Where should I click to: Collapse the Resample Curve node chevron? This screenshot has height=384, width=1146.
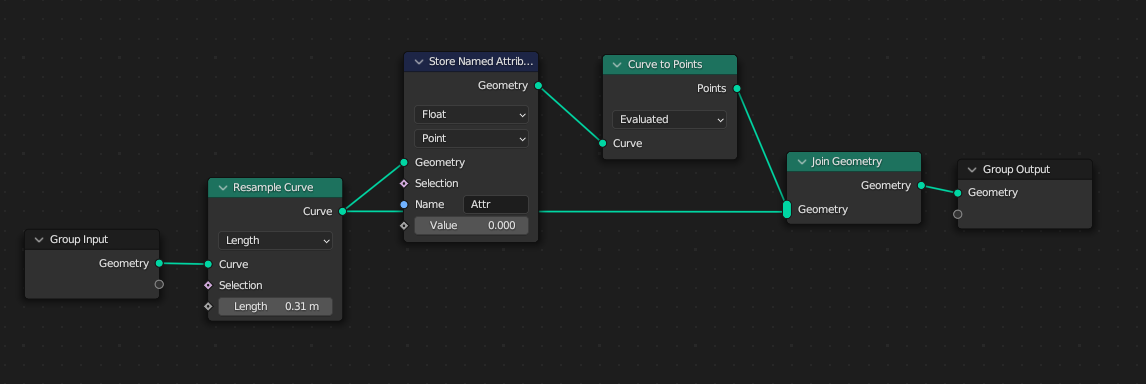(222, 188)
